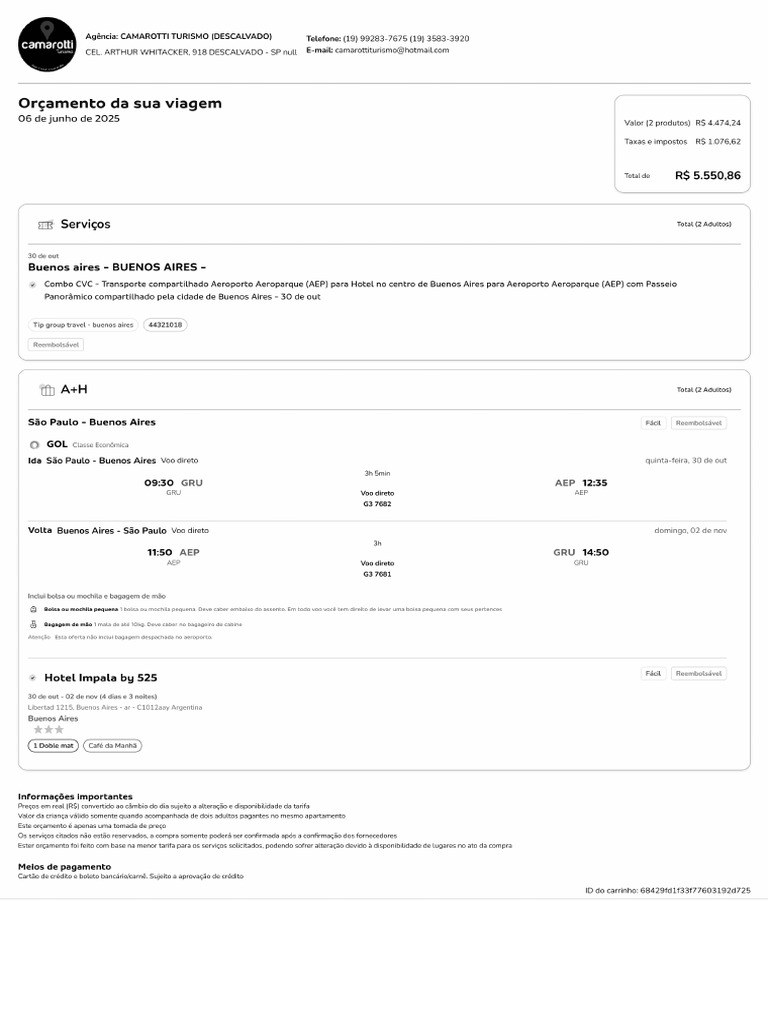Click the check icon beside Combo CVC
The image size is (768, 1024).
pos(33,285)
